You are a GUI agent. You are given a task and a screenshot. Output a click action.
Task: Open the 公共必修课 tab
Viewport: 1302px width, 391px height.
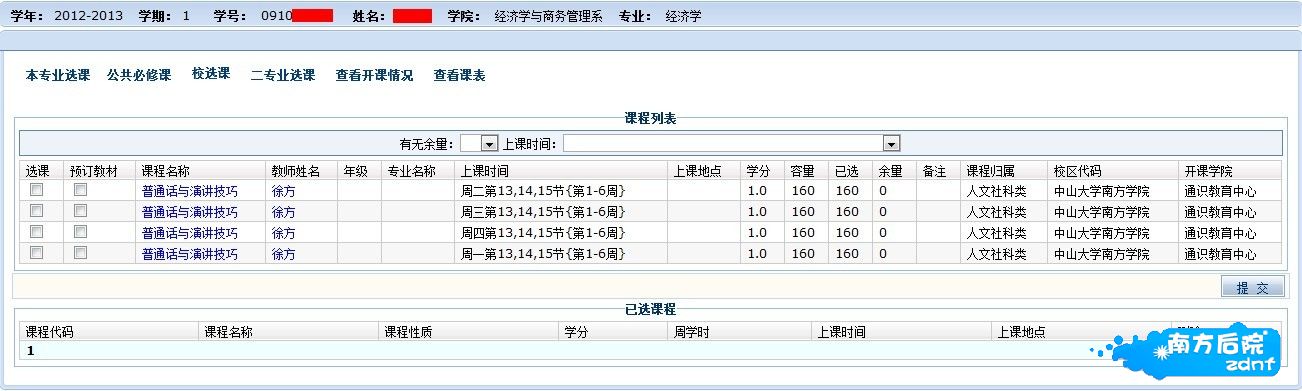tap(139, 75)
